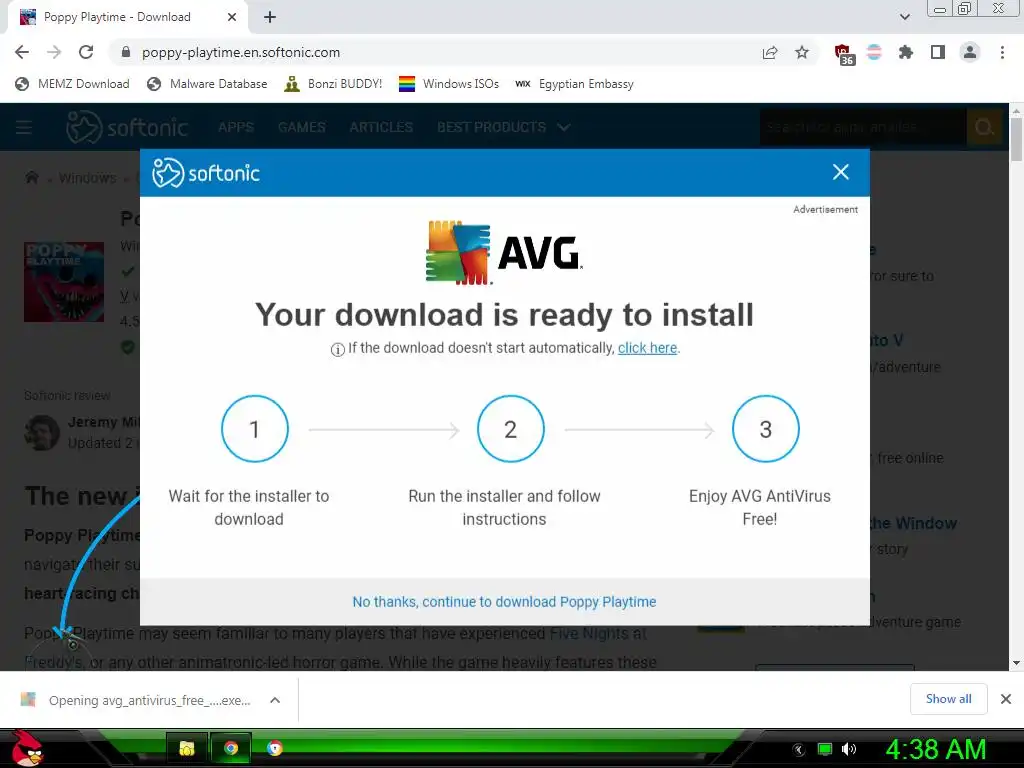
Task: Click the green monitor tray icon
Action: pos(825,749)
